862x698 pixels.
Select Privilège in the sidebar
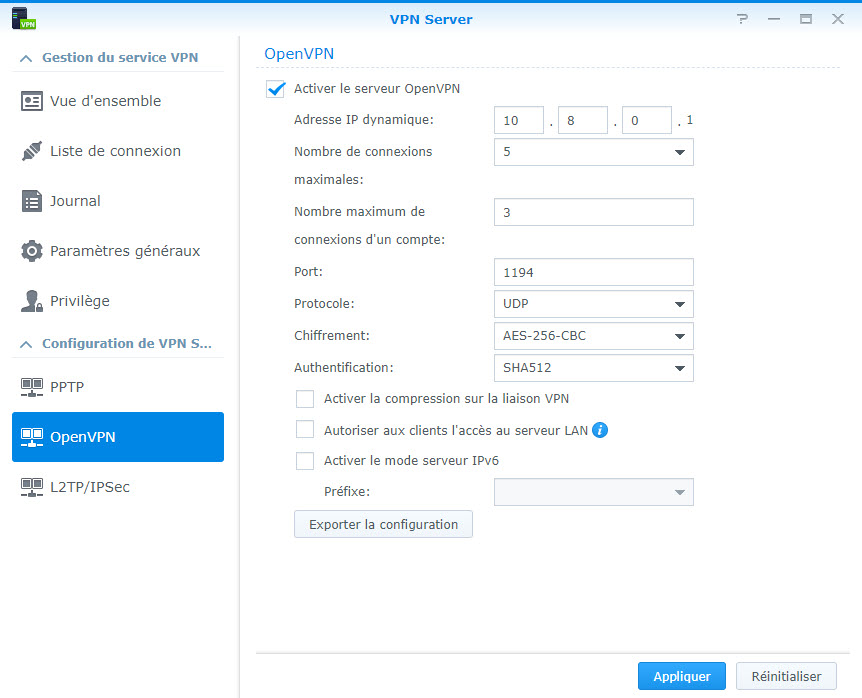tap(118, 301)
